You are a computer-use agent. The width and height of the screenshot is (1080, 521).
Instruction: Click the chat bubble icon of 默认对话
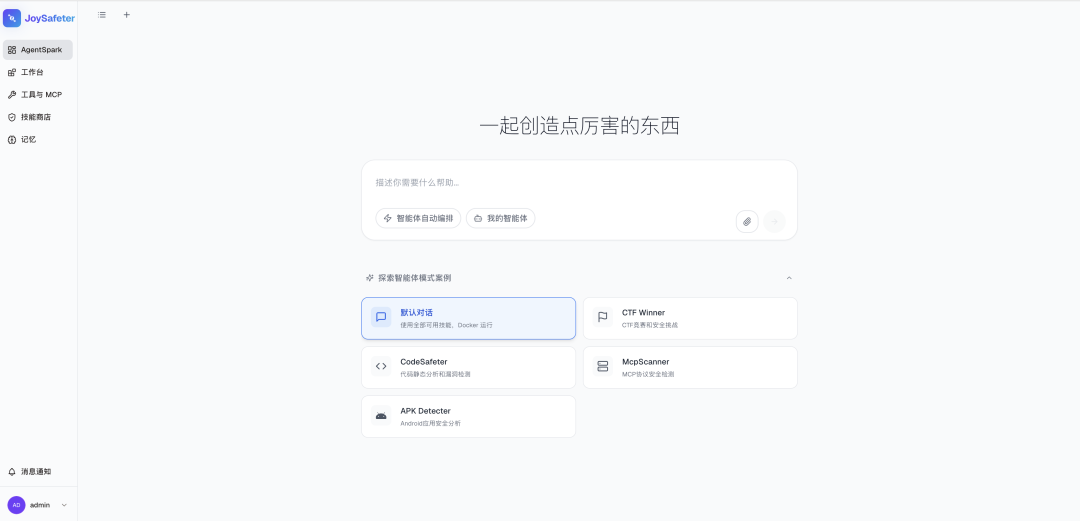(381, 317)
